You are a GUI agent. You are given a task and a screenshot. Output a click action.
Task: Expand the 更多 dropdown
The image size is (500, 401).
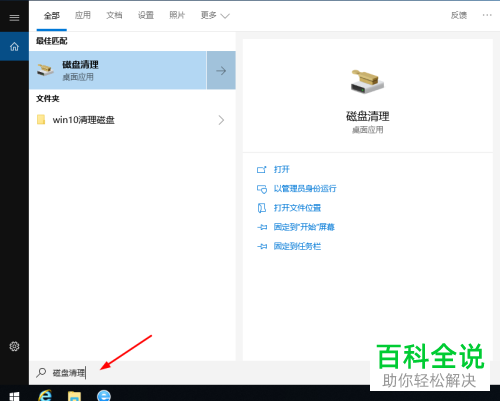tap(215, 15)
